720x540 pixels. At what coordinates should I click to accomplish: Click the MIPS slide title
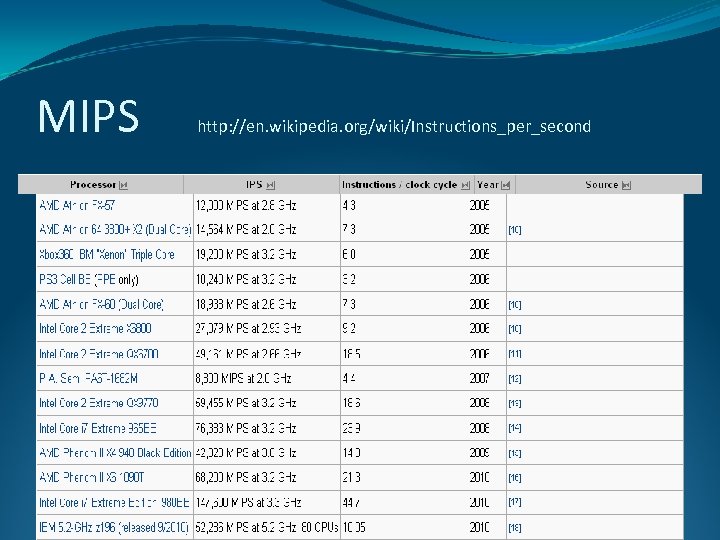pyautogui.click(x=88, y=116)
